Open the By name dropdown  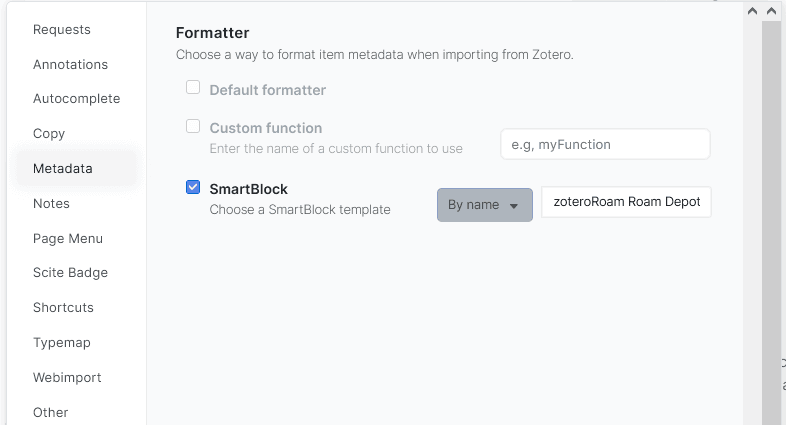(x=485, y=205)
